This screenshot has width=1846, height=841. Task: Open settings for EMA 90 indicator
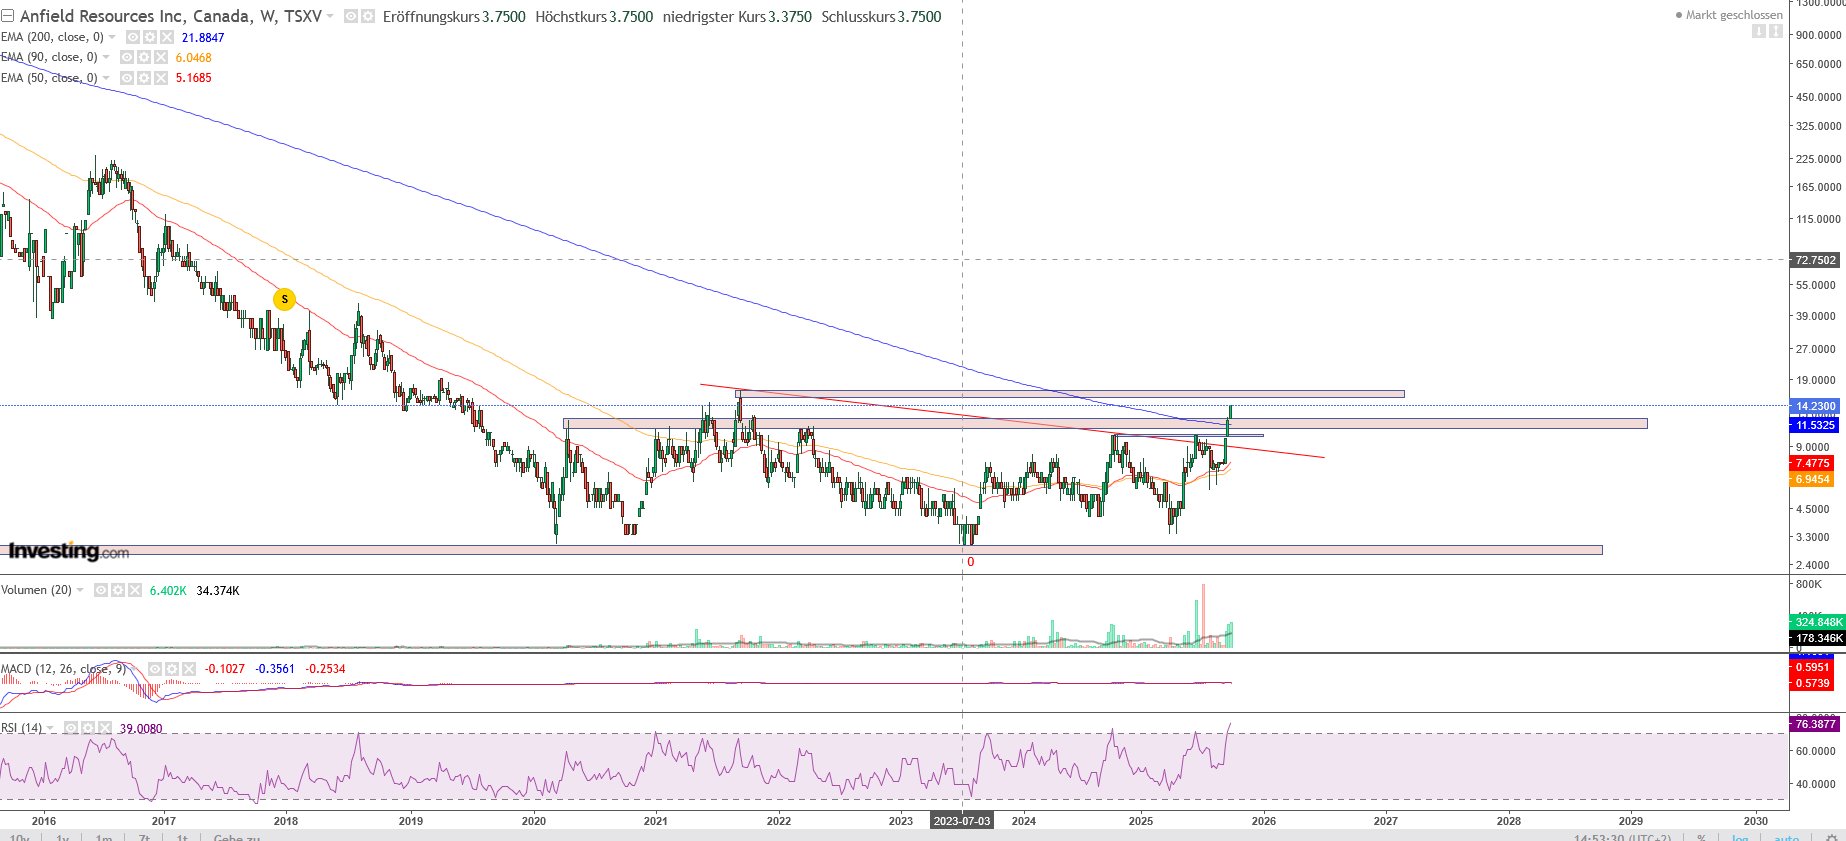tap(144, 57)
